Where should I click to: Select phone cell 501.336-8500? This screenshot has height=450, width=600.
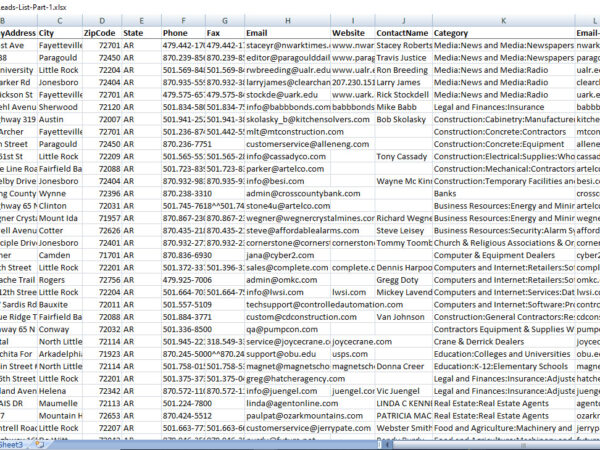pyautogui.click(x=183, y=329)
